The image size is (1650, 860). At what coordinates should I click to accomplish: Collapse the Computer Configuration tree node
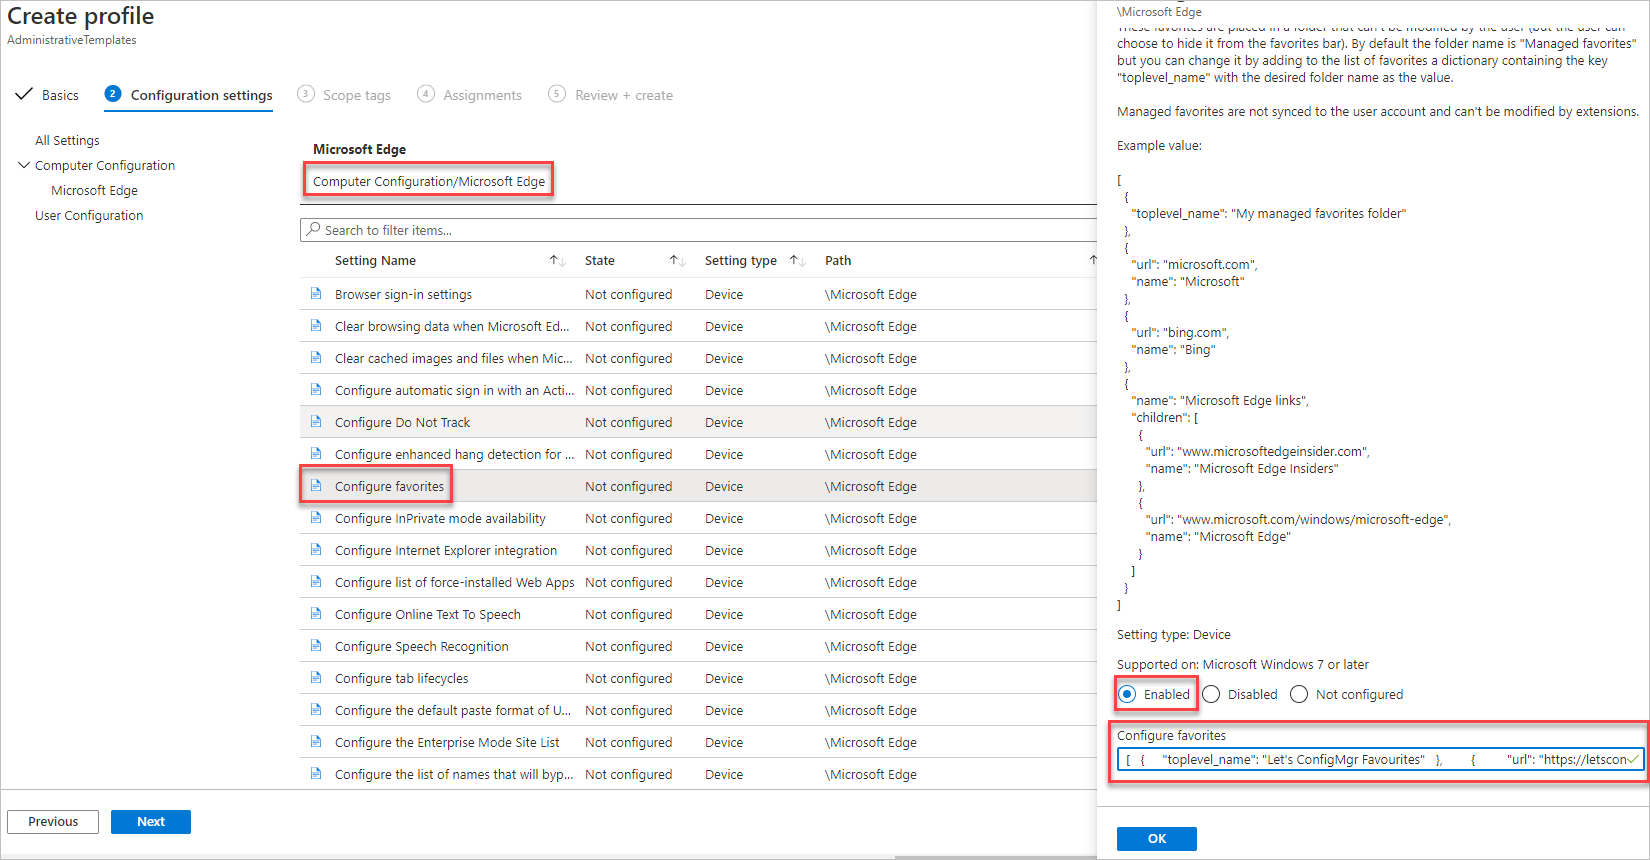24,165
